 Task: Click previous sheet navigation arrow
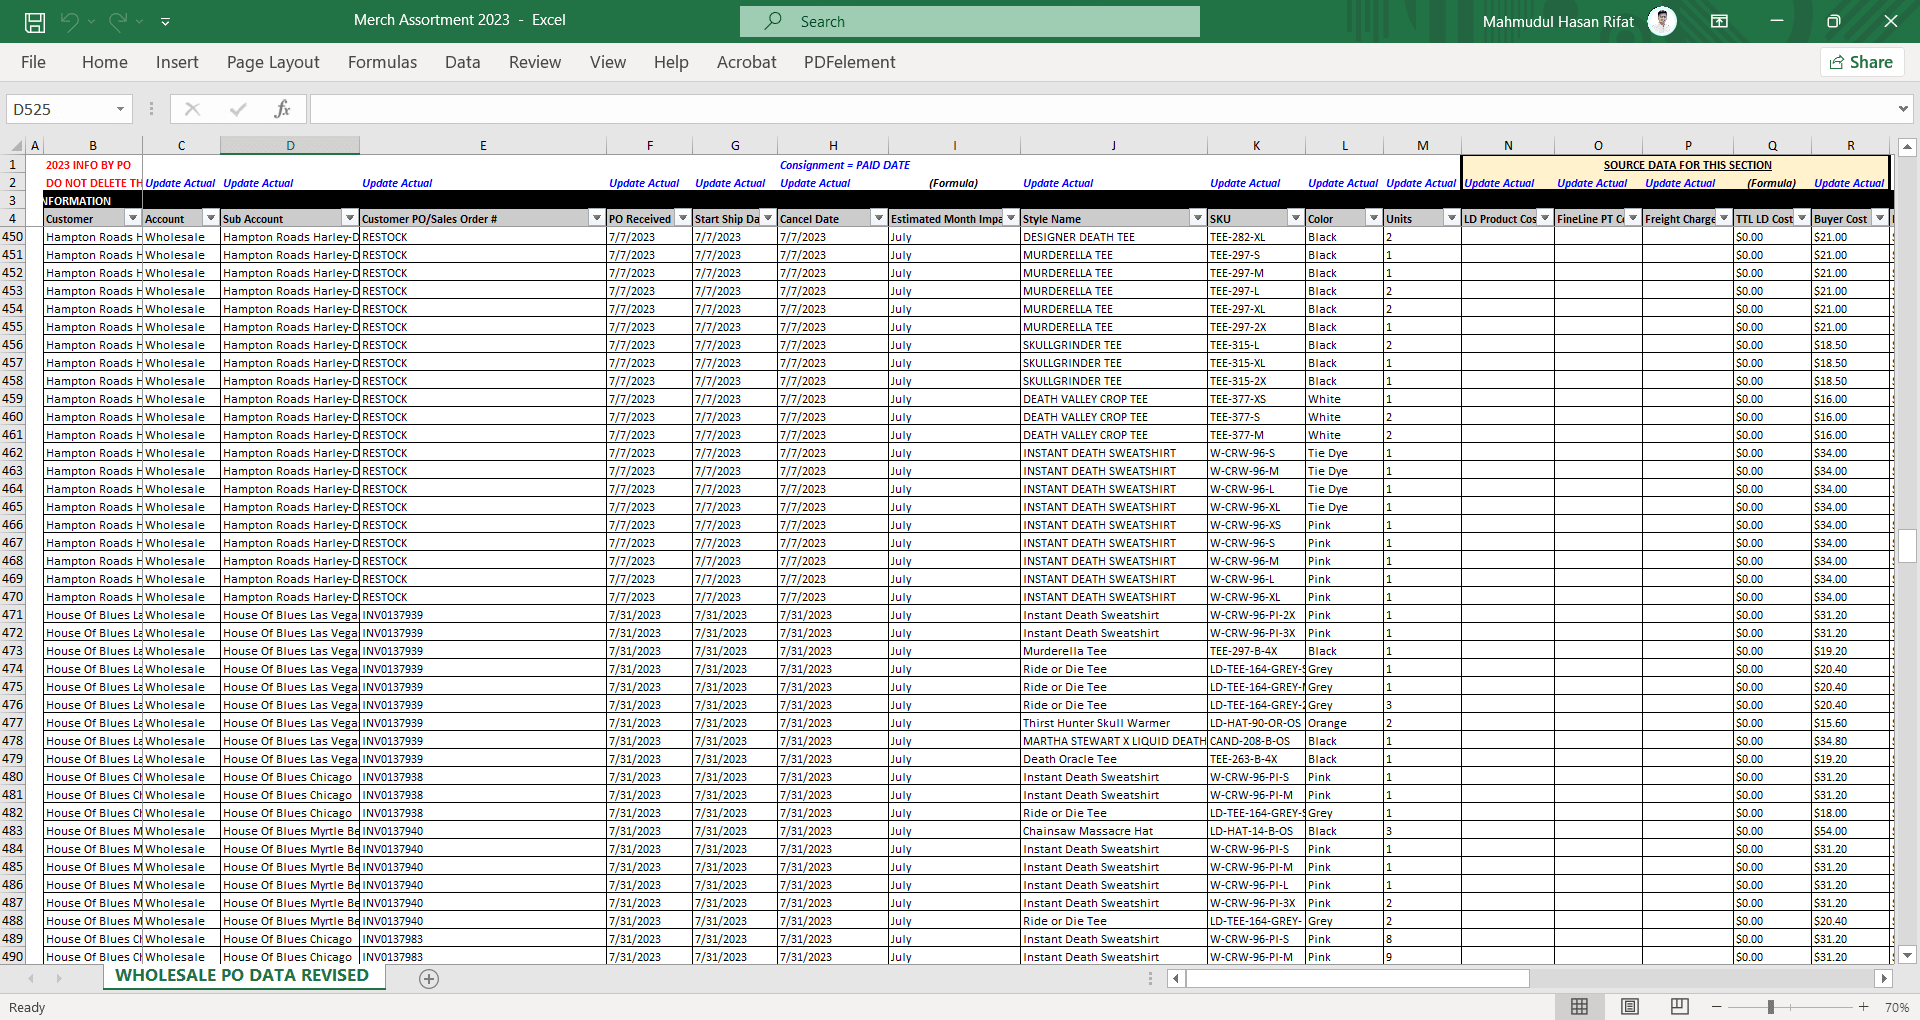[x=31, y=979]
